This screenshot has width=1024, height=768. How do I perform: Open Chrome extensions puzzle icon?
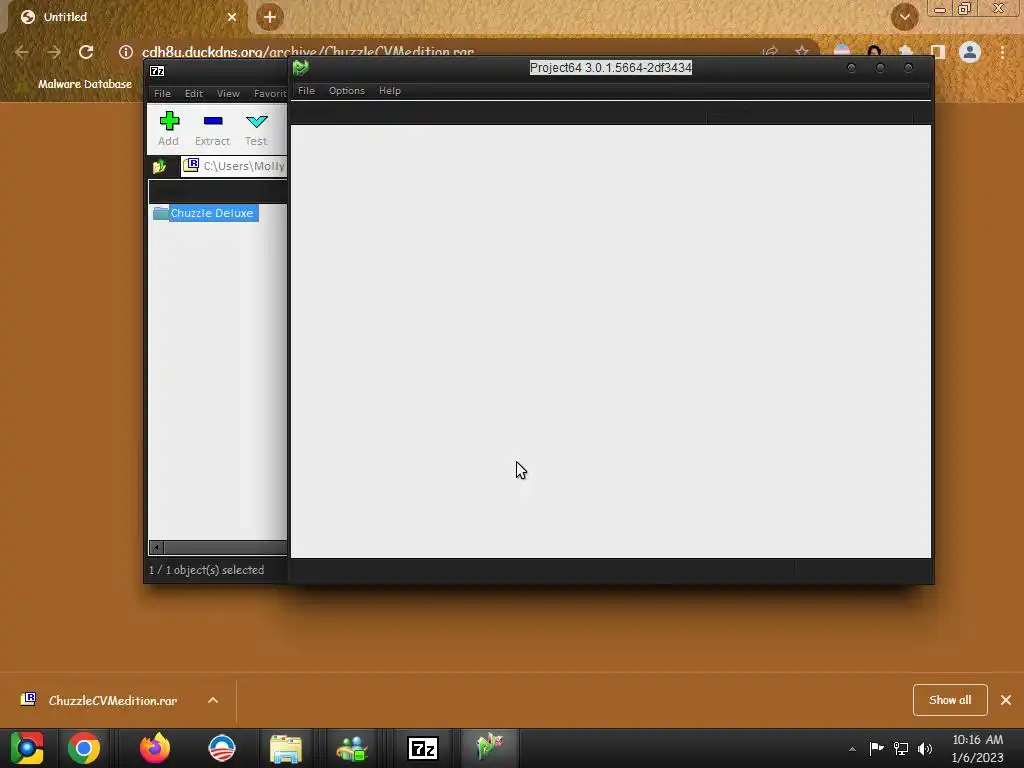[906, 52]
